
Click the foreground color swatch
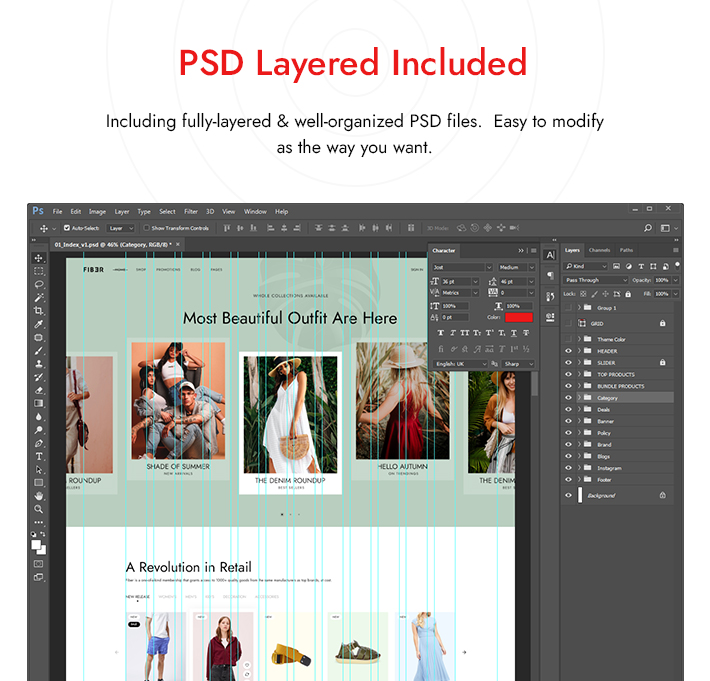tap(36, 545)
